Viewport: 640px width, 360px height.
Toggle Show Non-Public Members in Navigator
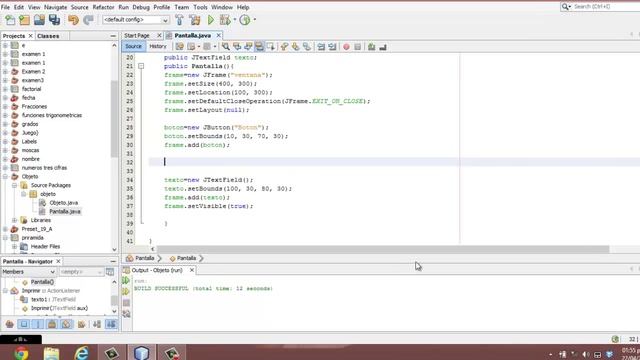(x=52, y=324)
